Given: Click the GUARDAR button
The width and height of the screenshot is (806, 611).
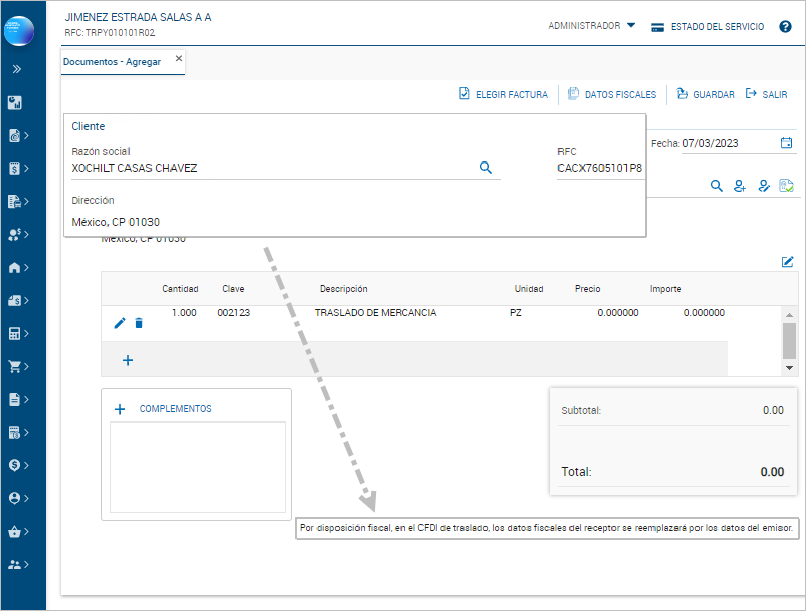Looking at the screenshot, I should [705, 95].
